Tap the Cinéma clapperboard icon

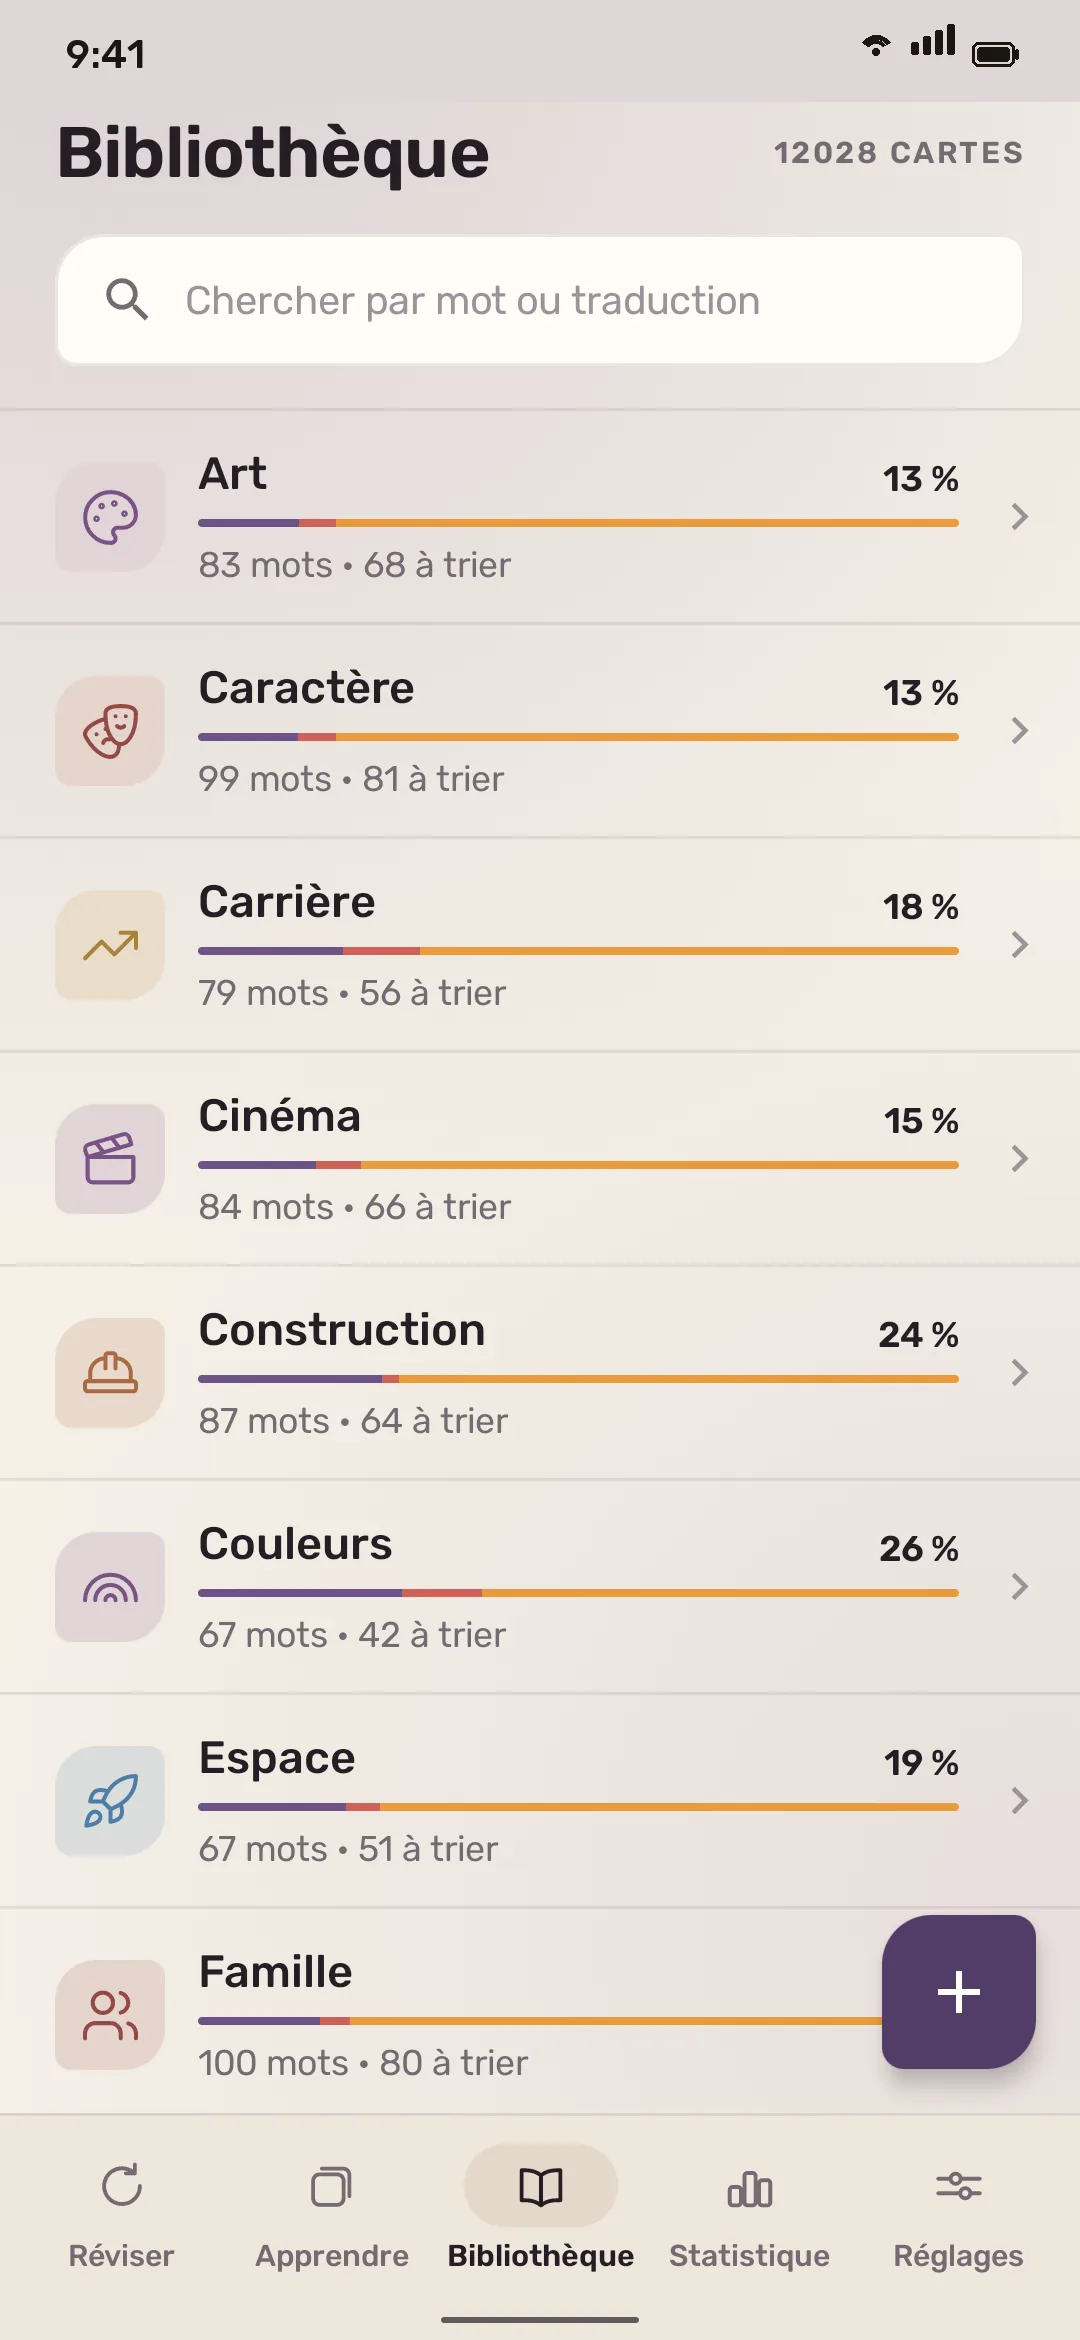point(110,1159)
